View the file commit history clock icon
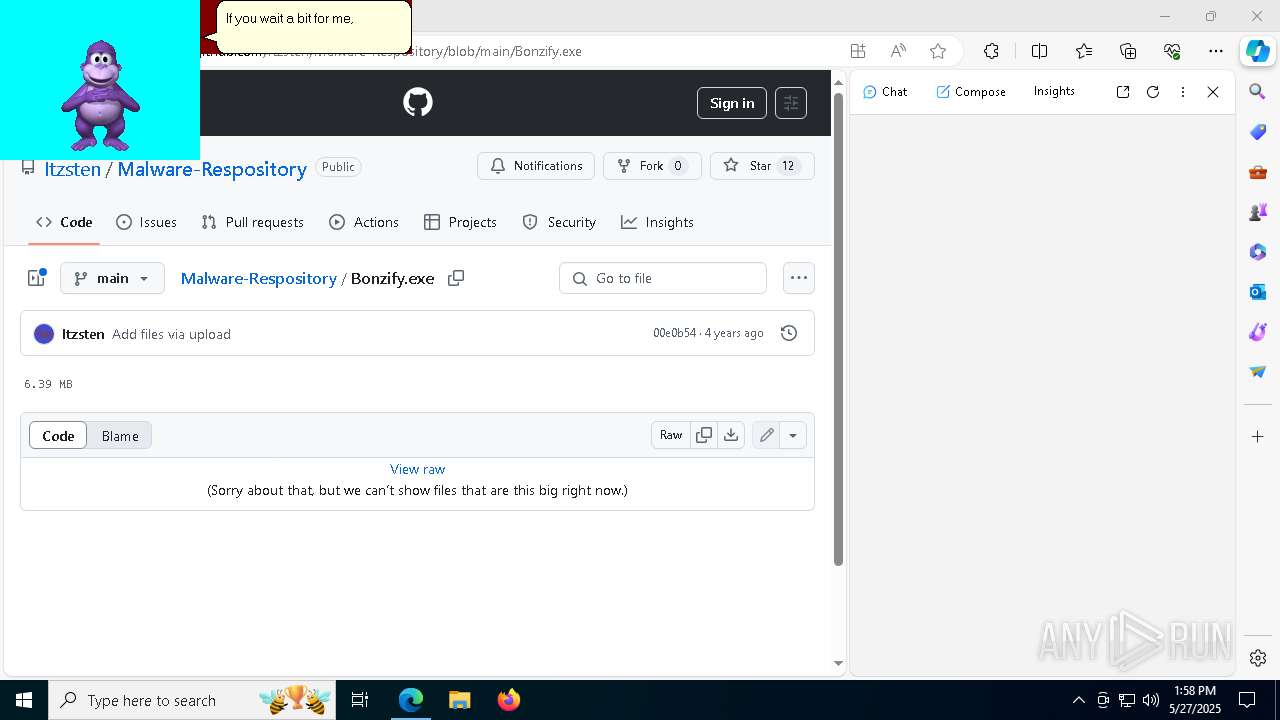1280x720 pixels. [x=789, y=333]
